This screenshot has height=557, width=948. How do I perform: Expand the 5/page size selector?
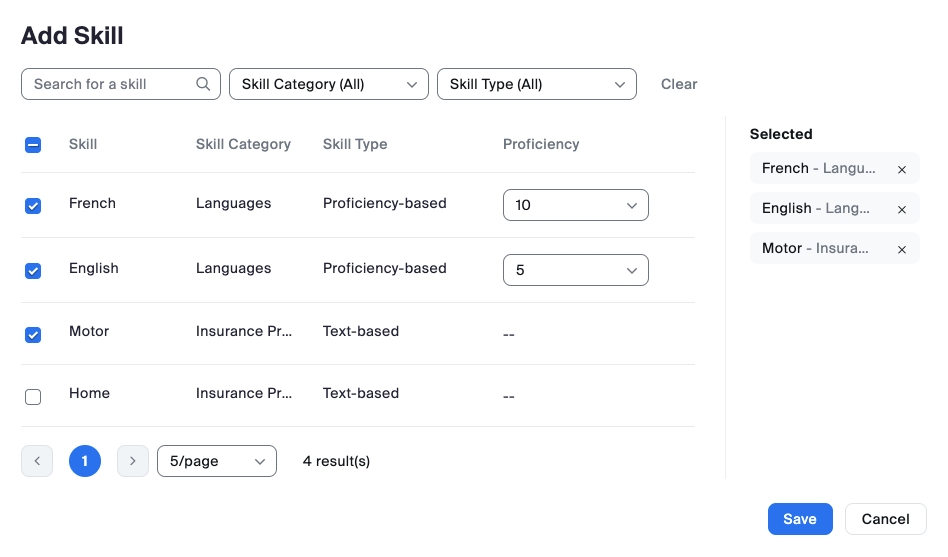(216, 461)
